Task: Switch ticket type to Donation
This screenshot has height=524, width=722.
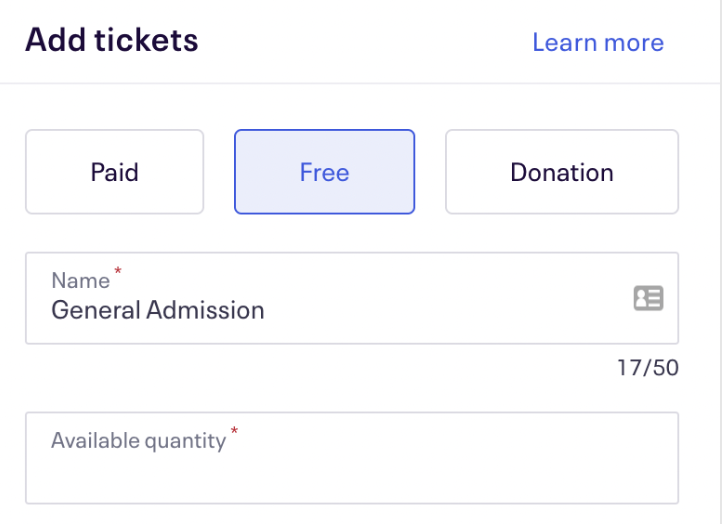Action: point(561,172)
